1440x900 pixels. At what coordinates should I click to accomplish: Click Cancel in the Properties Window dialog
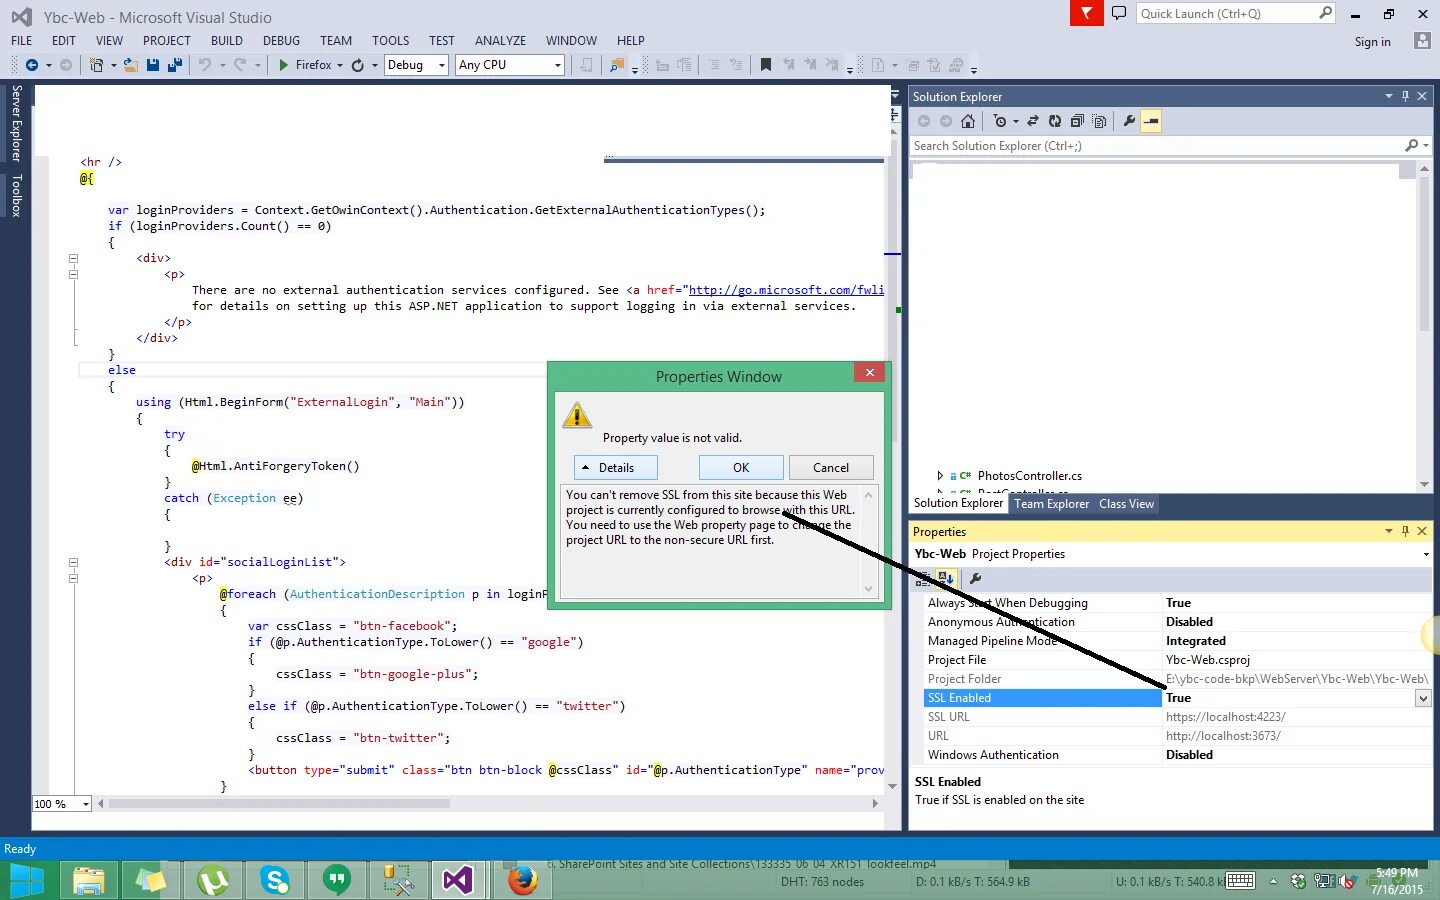(x=831, y=468)
